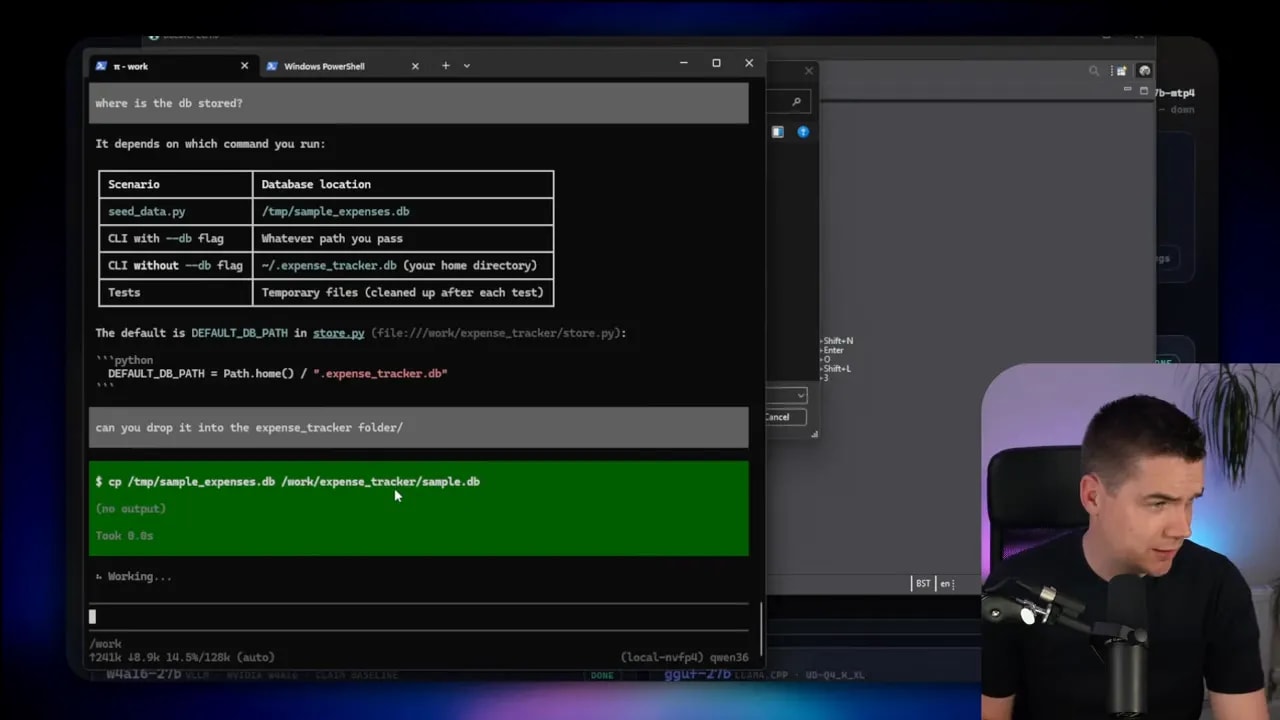Open the new-tab profile dropdown chevron
The height and width of the screenshot is (720, 1280).
coord(466,66)
